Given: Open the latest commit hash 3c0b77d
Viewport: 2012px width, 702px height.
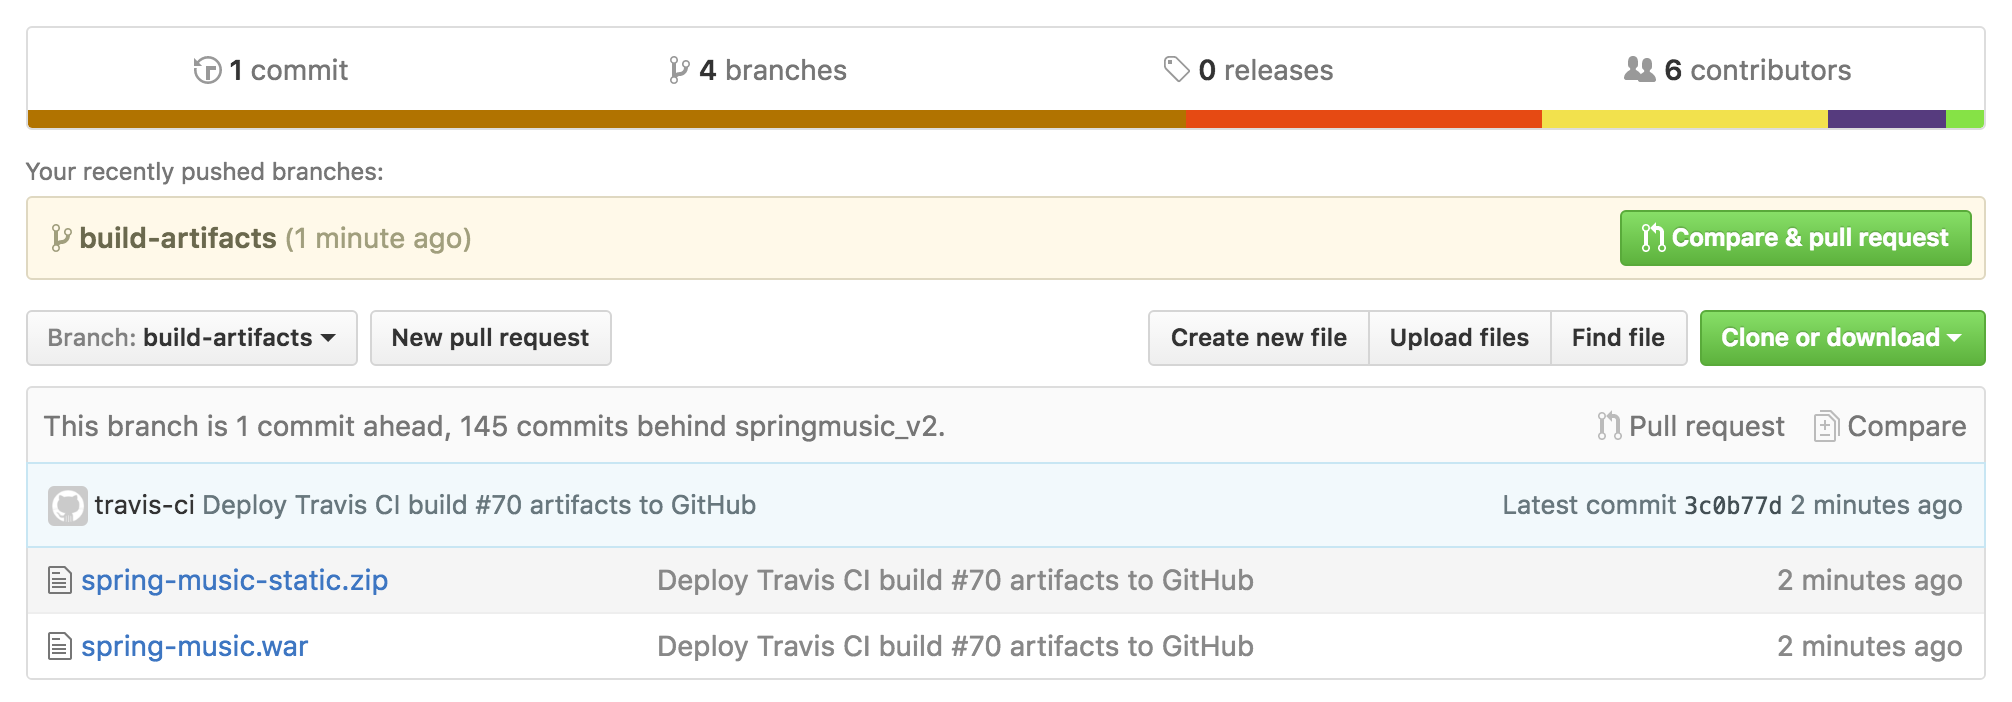Looking at the screenshot, I should click(x=1733, y=506).
